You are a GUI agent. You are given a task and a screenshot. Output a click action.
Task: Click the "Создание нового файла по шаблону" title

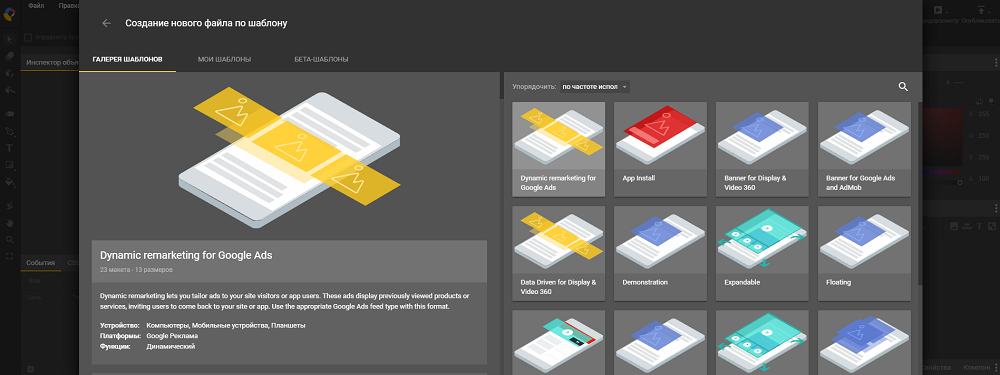(206, 23)
